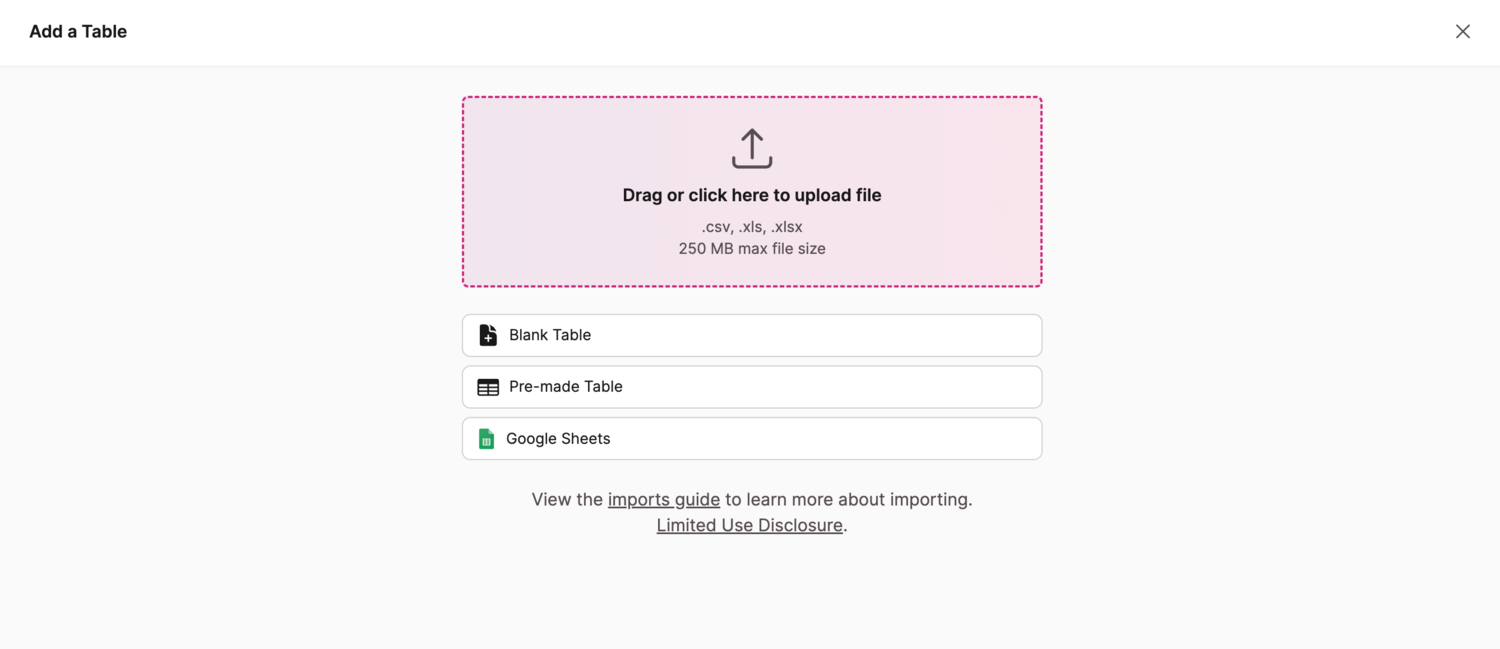This screenshot has height=649, width=1500.
Task: Click the upload arrow icon
Action: (x=752, y=148)
